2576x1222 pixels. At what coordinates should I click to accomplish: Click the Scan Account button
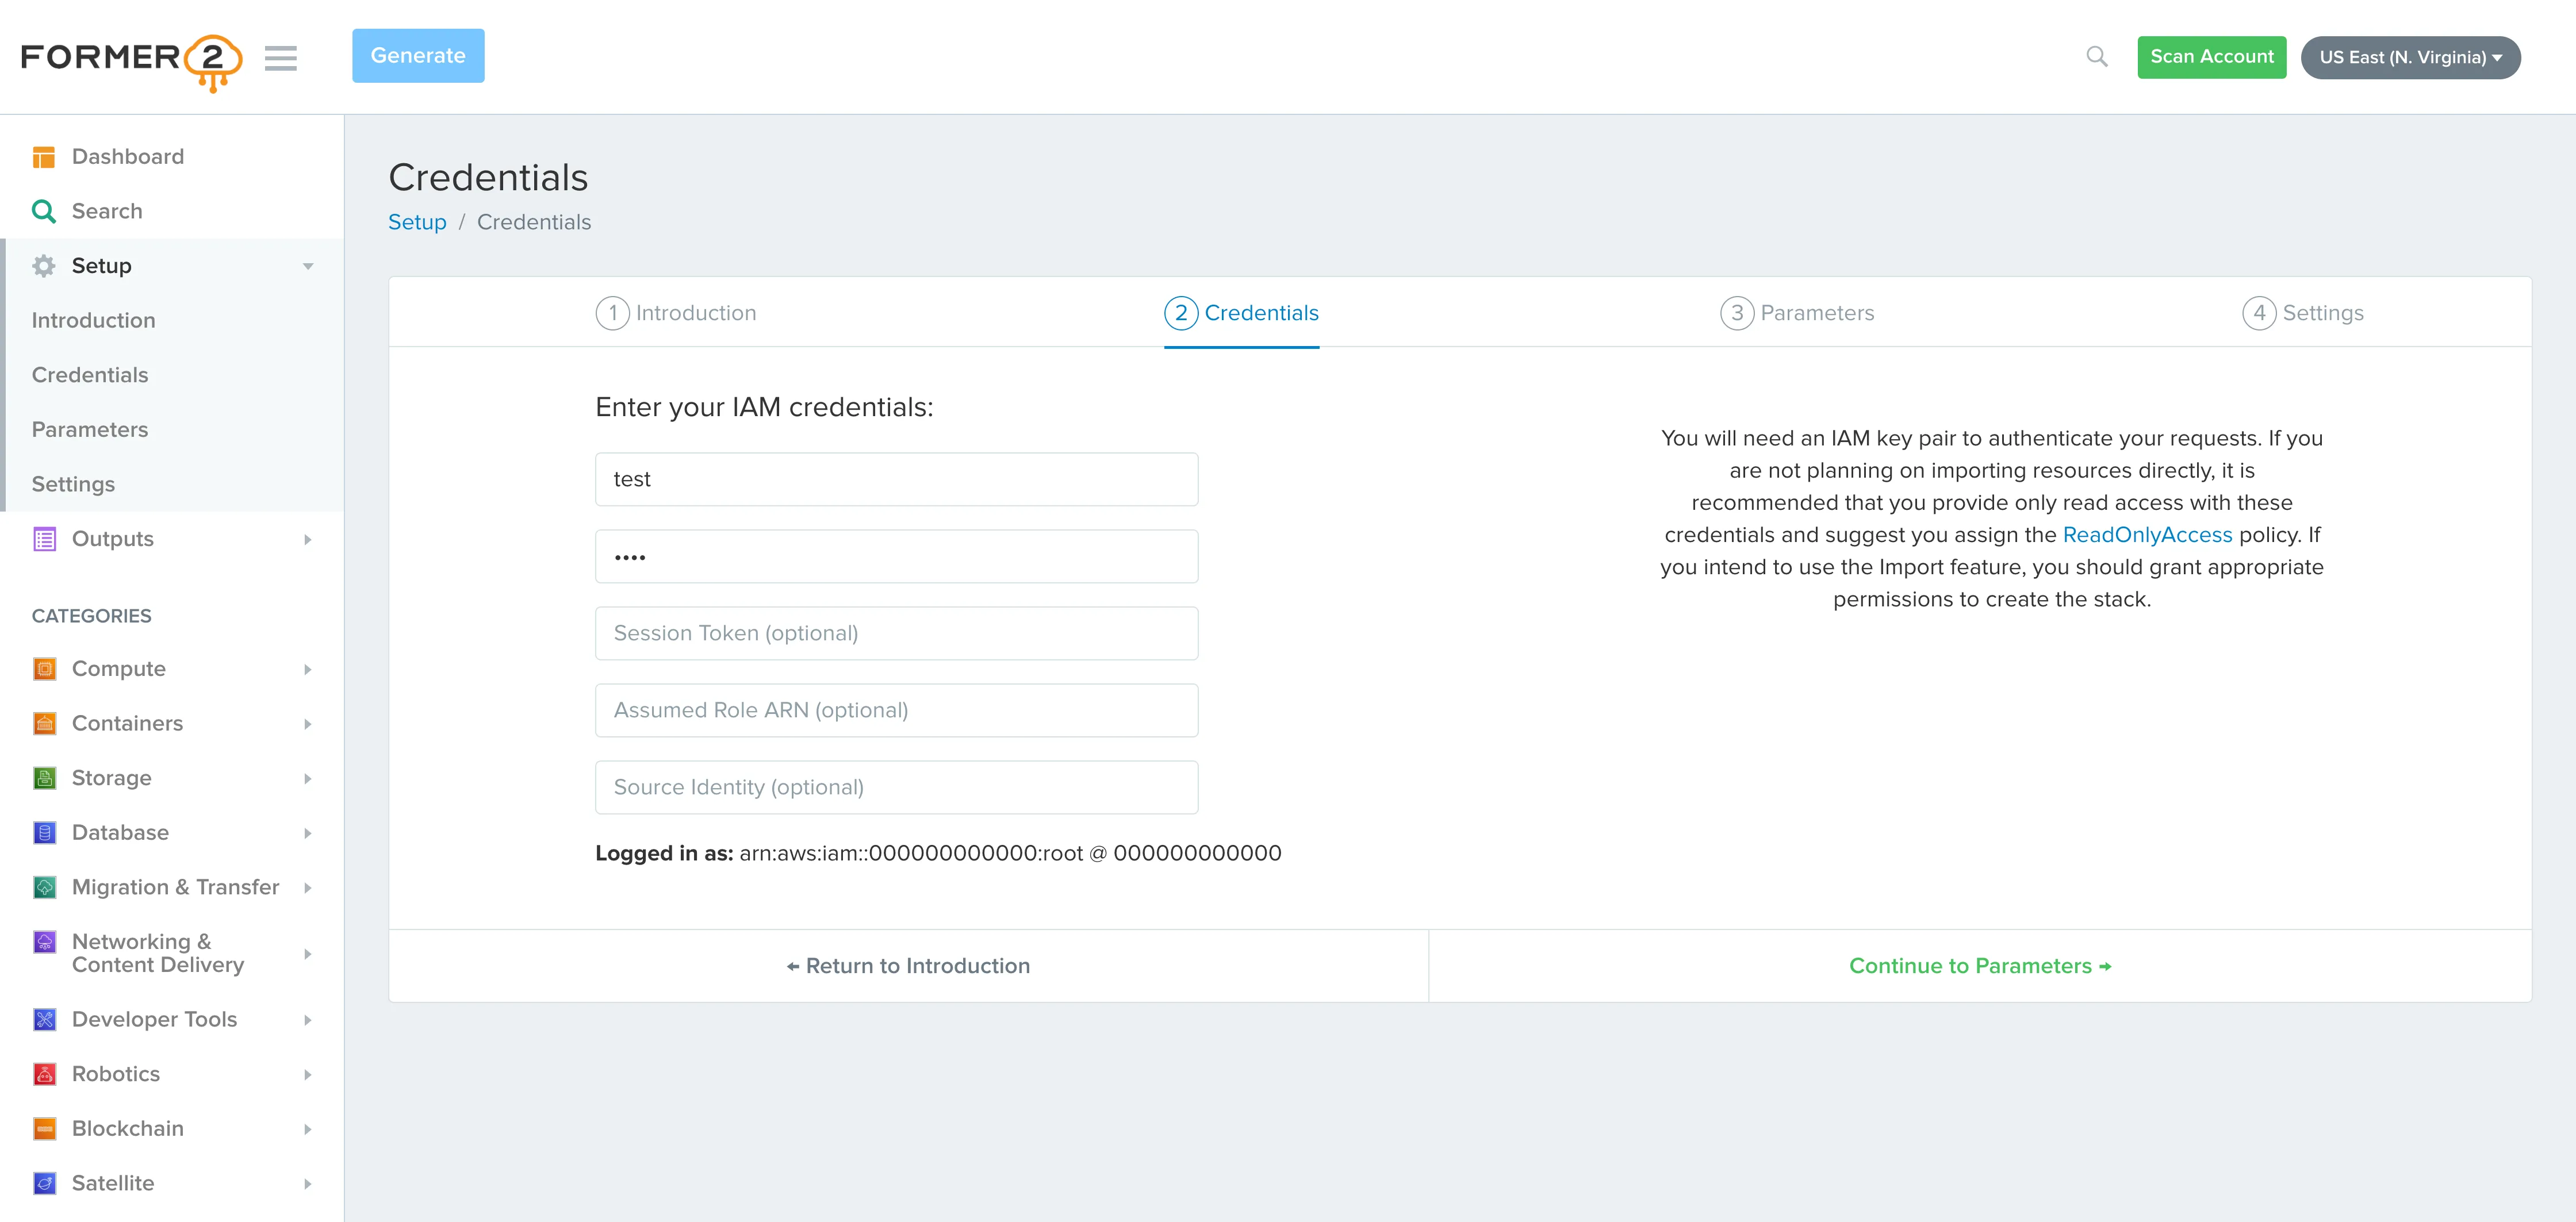2211,57
